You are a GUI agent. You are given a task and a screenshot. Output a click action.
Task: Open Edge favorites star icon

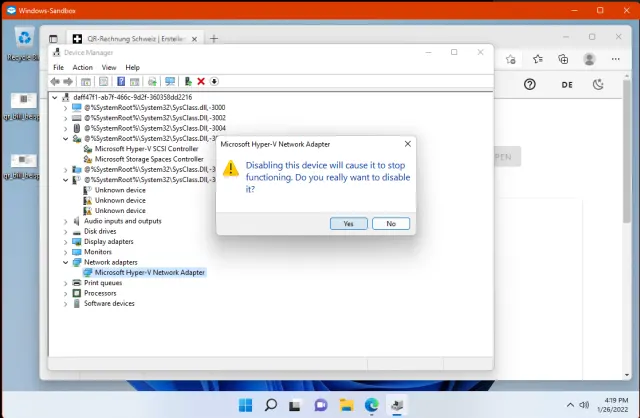click(539, 59)
